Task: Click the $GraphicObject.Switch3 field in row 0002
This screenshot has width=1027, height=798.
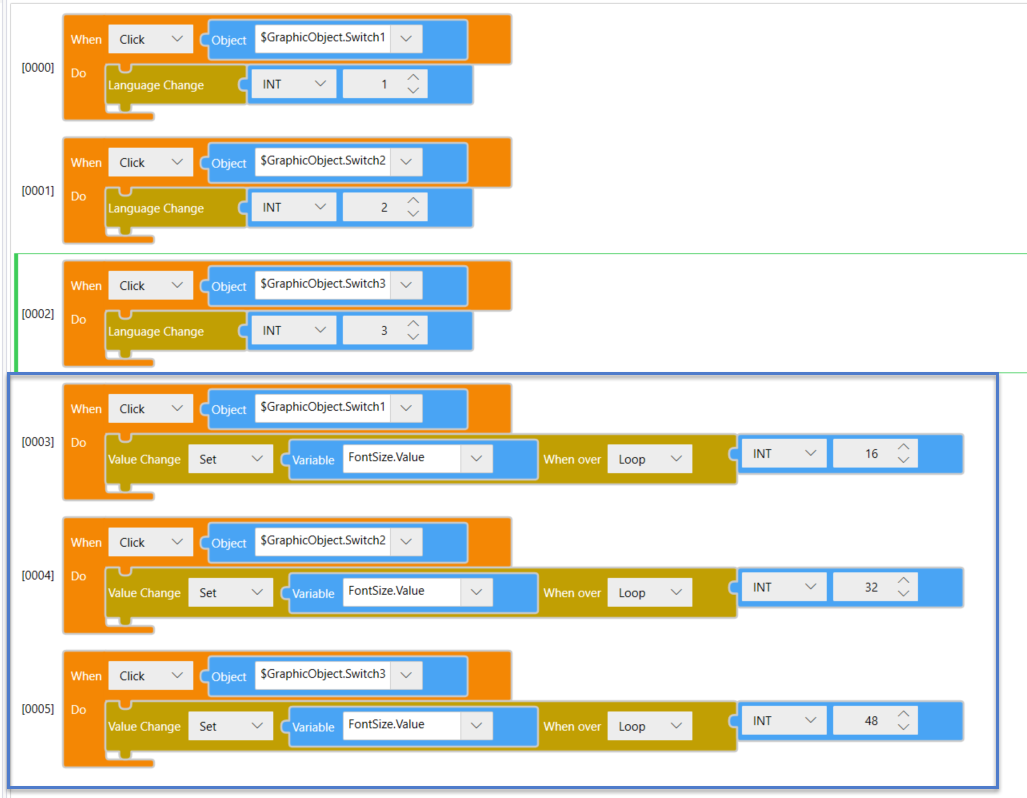Action: click(x=323, y=285)
